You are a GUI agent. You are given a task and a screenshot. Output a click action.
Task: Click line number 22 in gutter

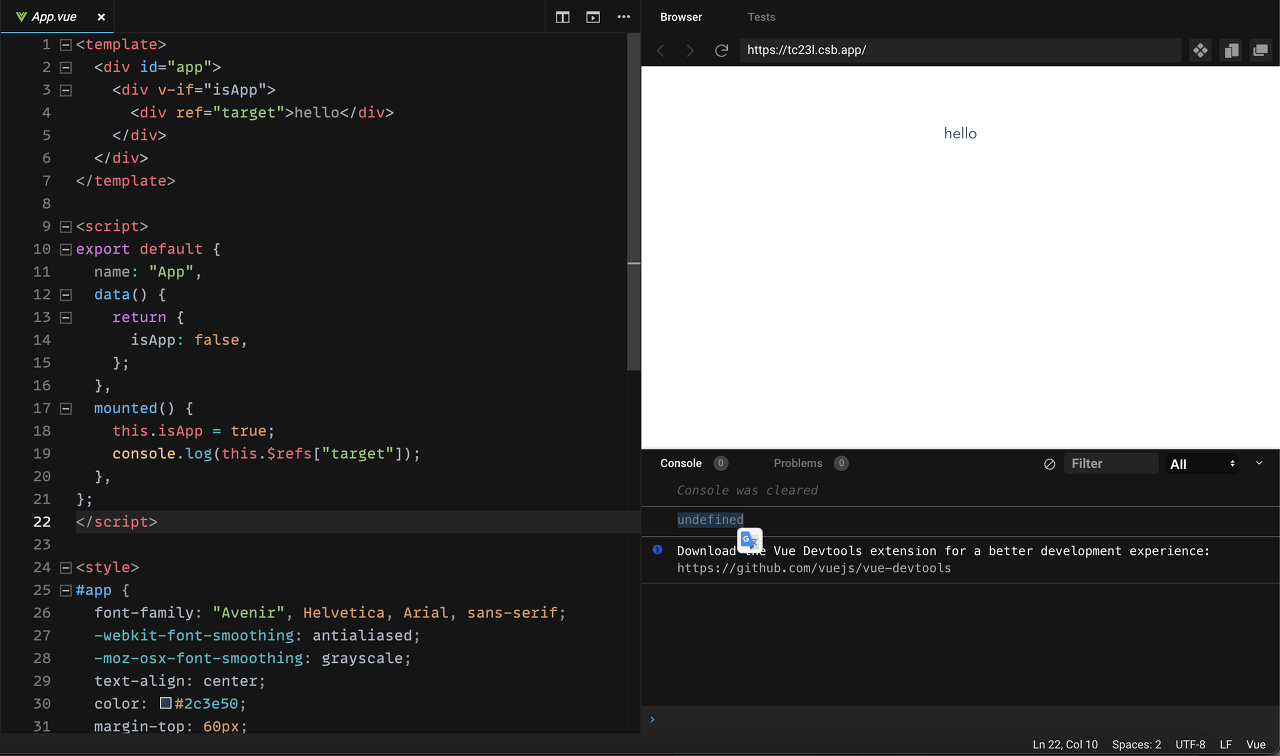41,522
